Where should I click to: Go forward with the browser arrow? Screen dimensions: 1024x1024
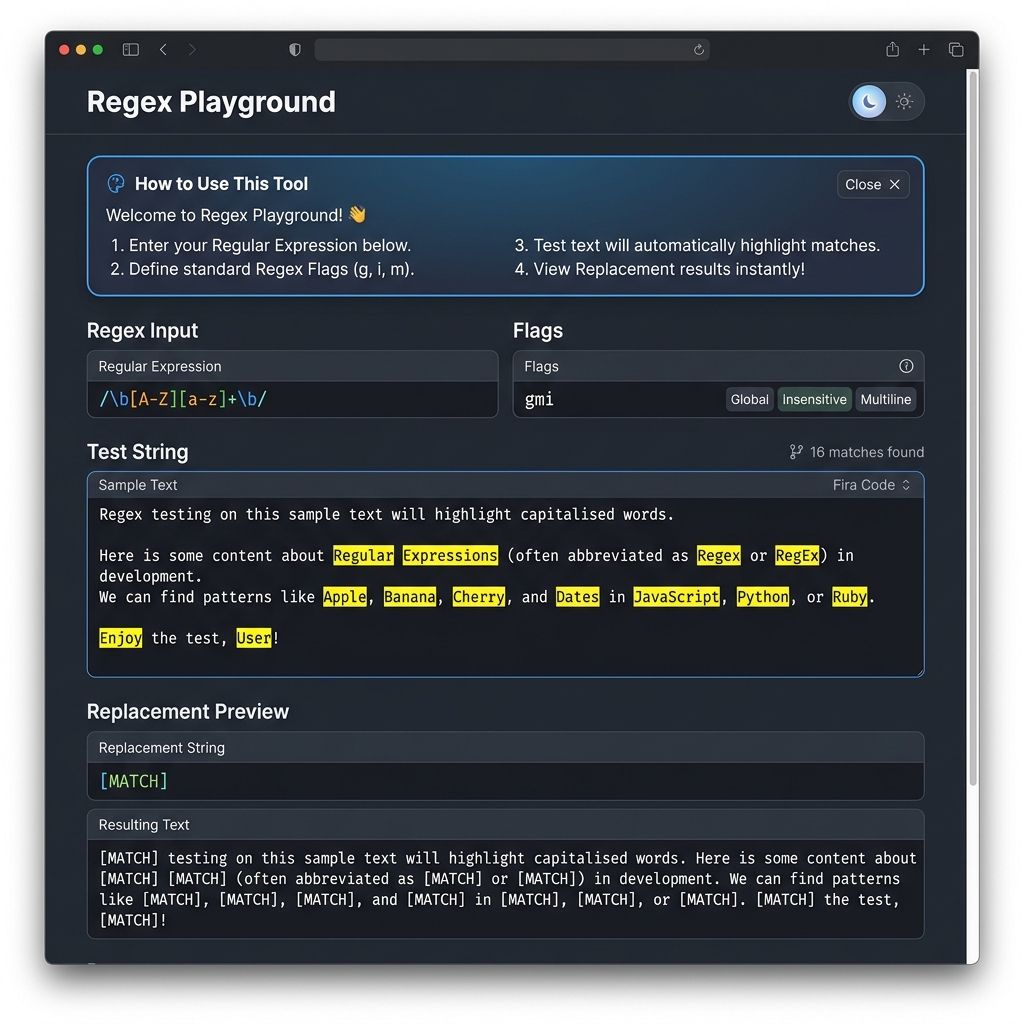click(x=192, y=50)
